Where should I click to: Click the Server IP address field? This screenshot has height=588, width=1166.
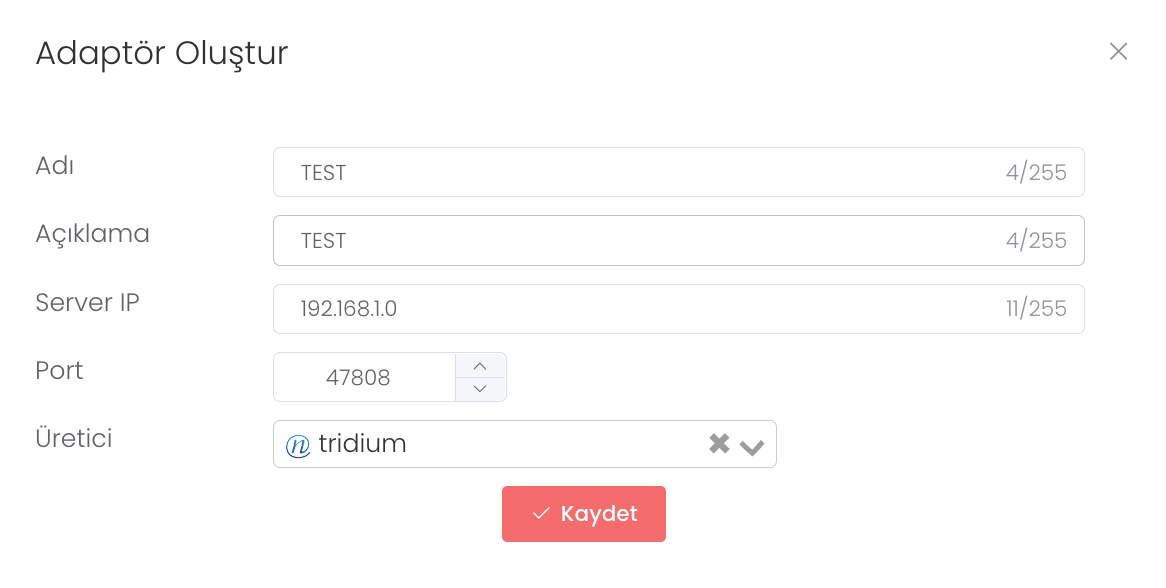point(640,309)
